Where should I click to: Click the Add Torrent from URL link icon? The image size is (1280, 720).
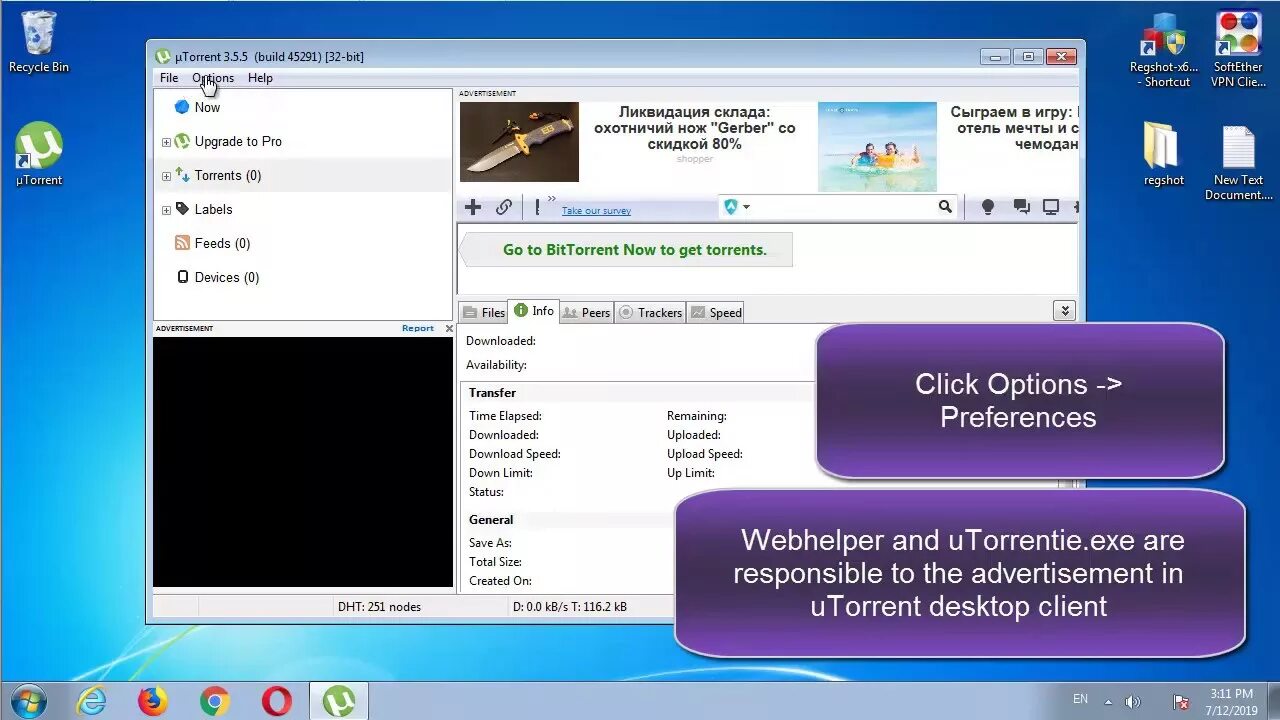point(504,207)
